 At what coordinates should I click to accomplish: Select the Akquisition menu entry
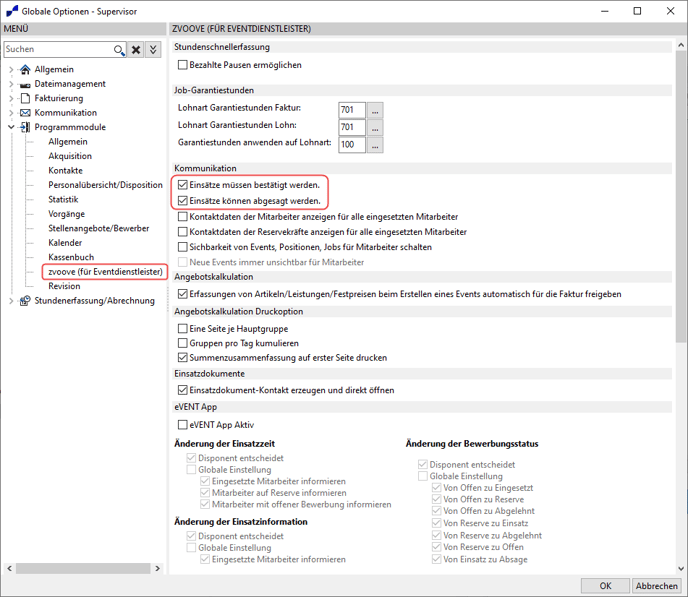click(70, 156)
